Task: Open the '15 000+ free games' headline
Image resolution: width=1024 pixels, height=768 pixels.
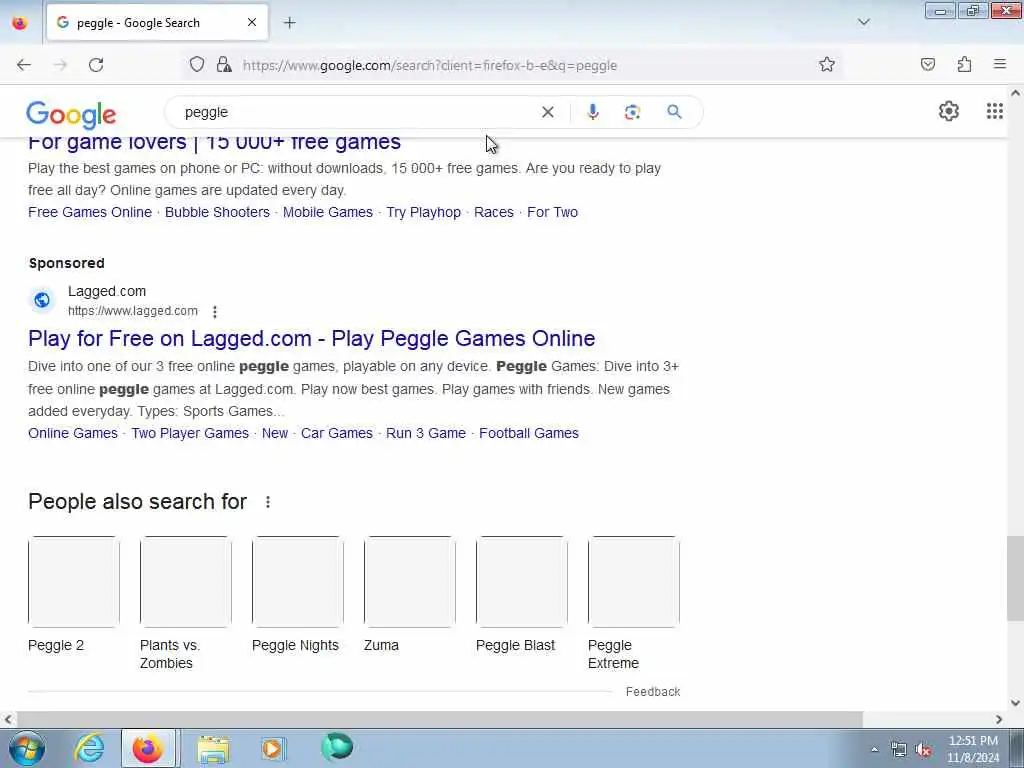Action: [214, 142]
